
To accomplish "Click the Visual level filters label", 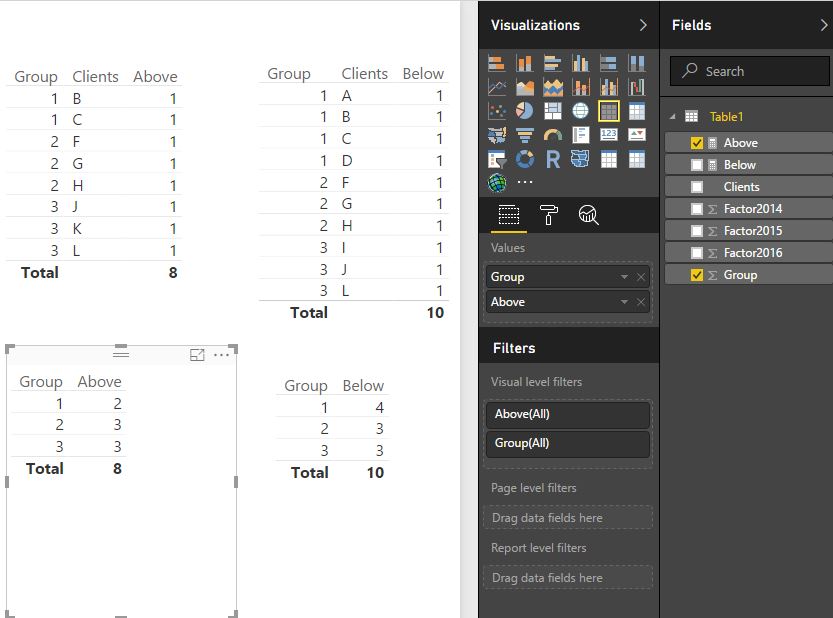I will click(536, 382).
